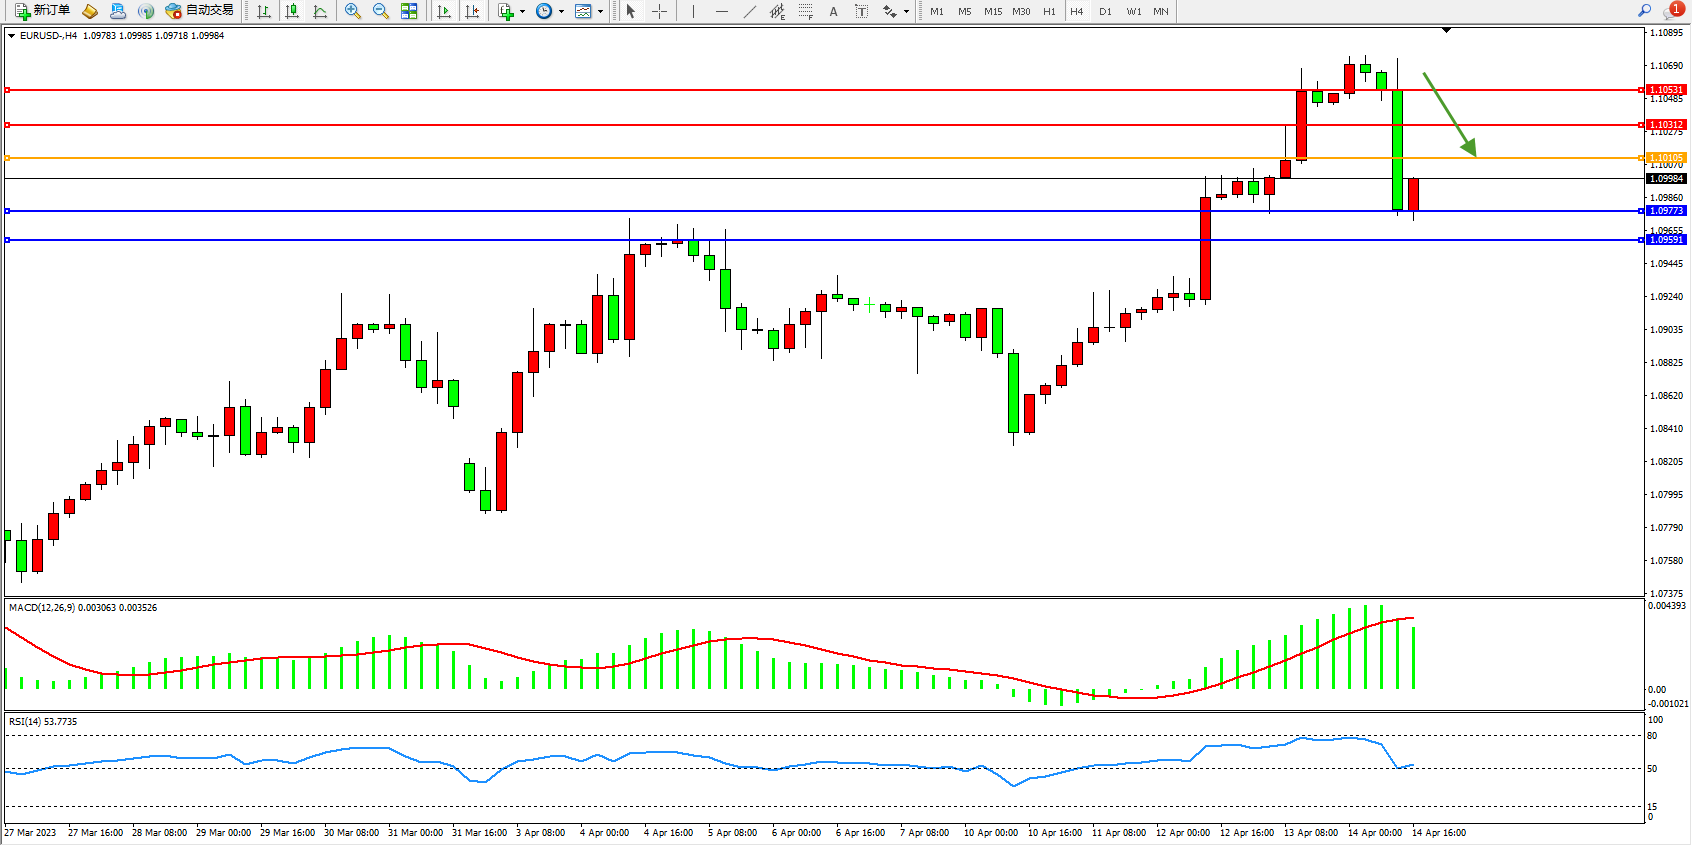Open the Signals radio-wave icon

point(146,11)
